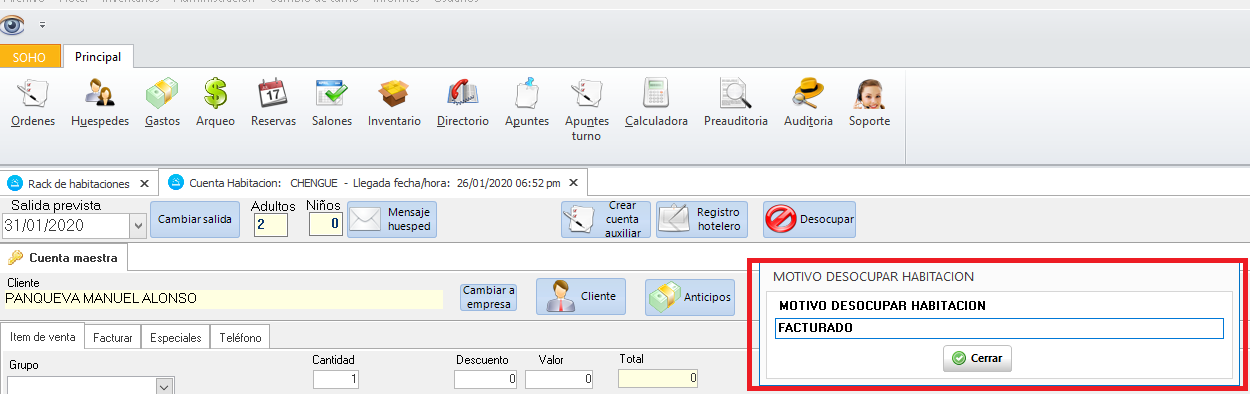Image resolution: width=1250 pixels, height=394 pixels.
Task: Click the Cambiar a empresa button
Action: coord(488,297)
